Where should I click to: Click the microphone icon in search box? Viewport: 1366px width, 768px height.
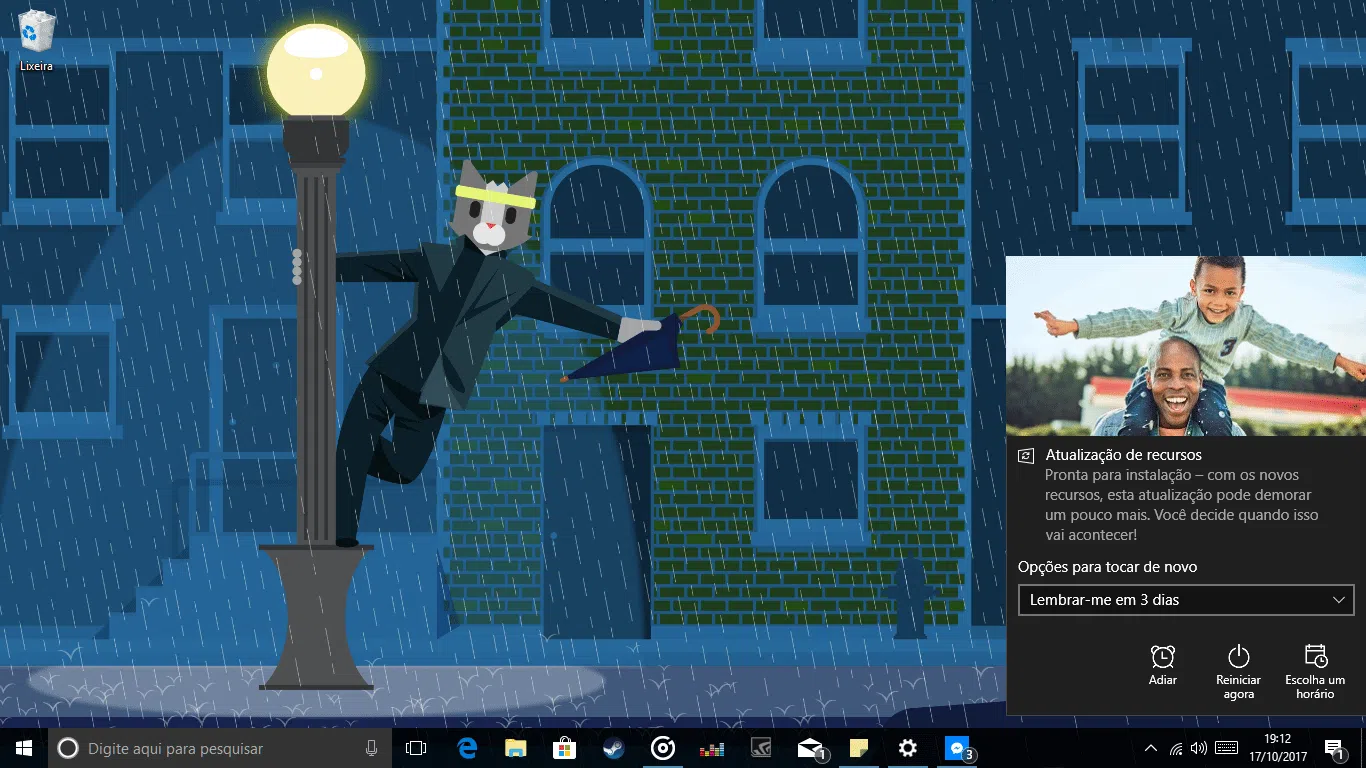tap(371, 748)
